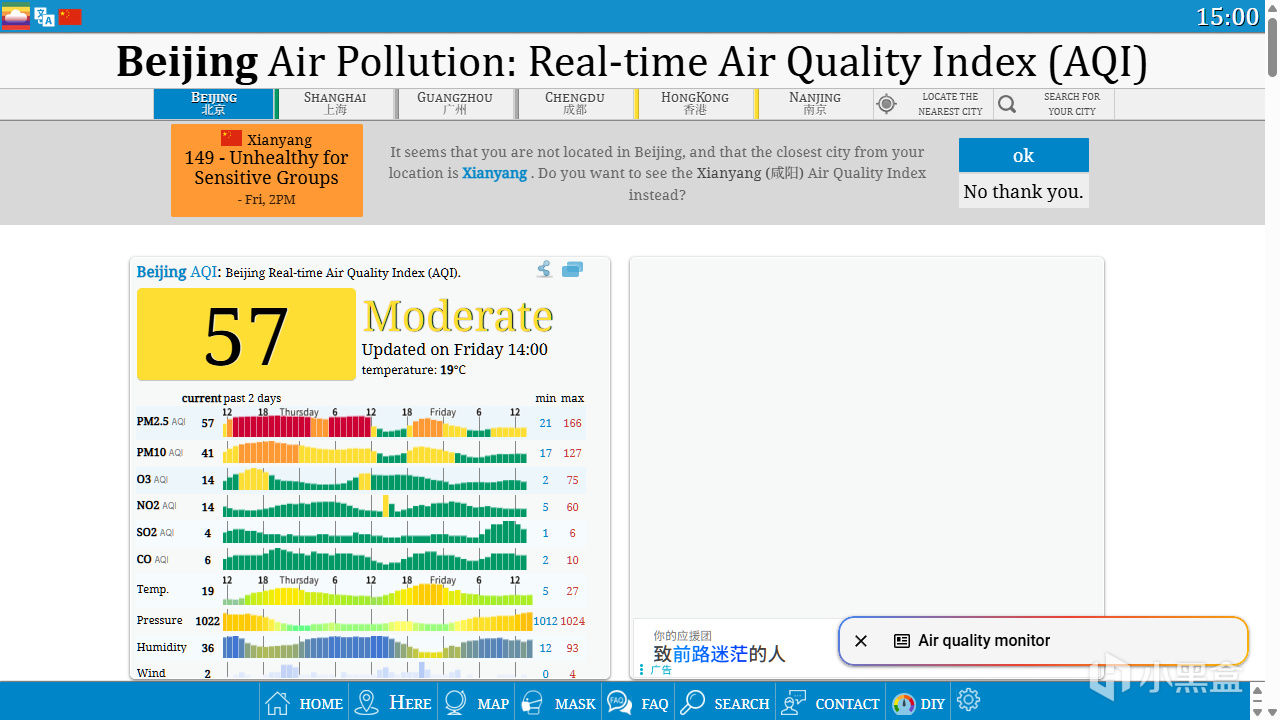Viewport: 1280px width, 720px height.
Task: Open the blue widget icon beside share
Action: (x=572, y=269)
